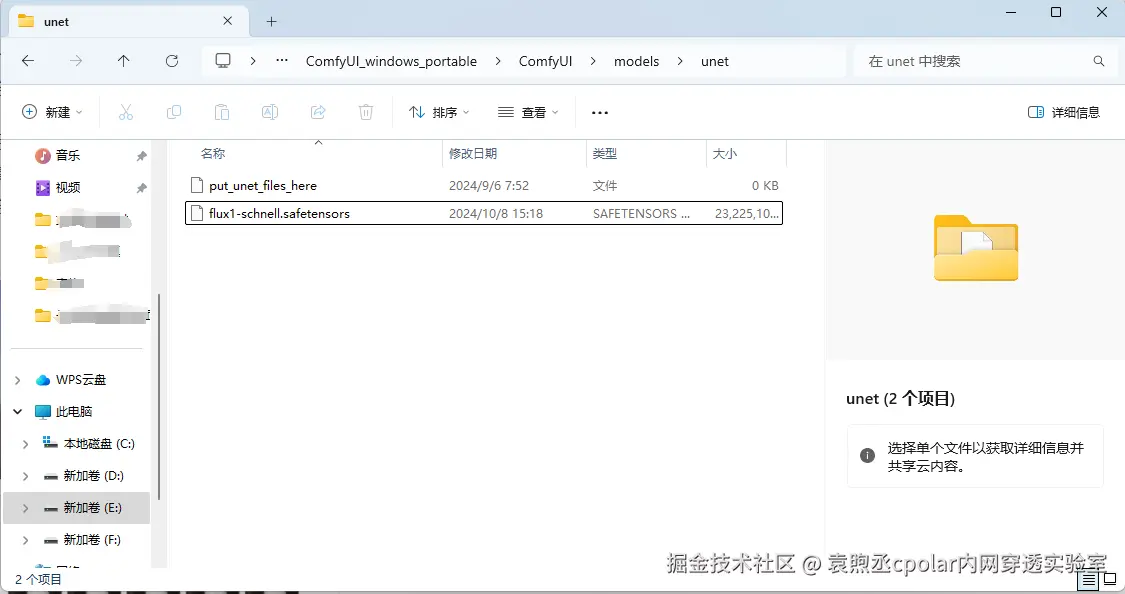Open the 查看 view options dropdown

527,111
